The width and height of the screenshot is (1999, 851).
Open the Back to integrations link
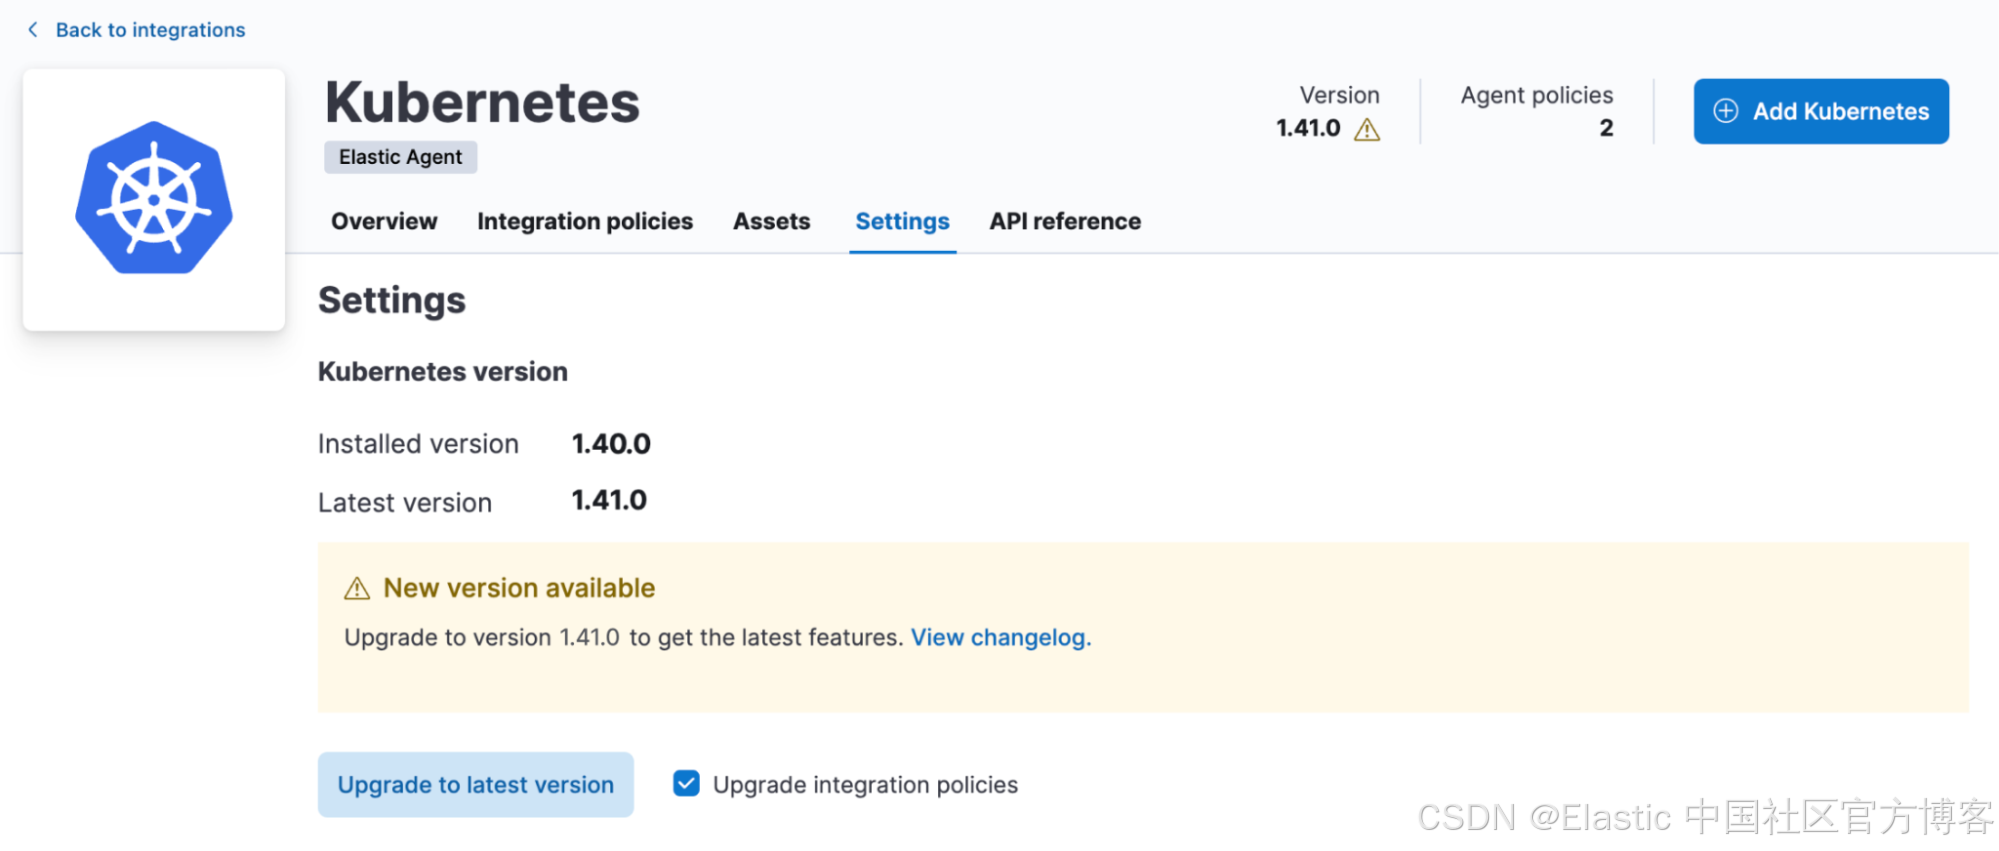coord(150,30)
